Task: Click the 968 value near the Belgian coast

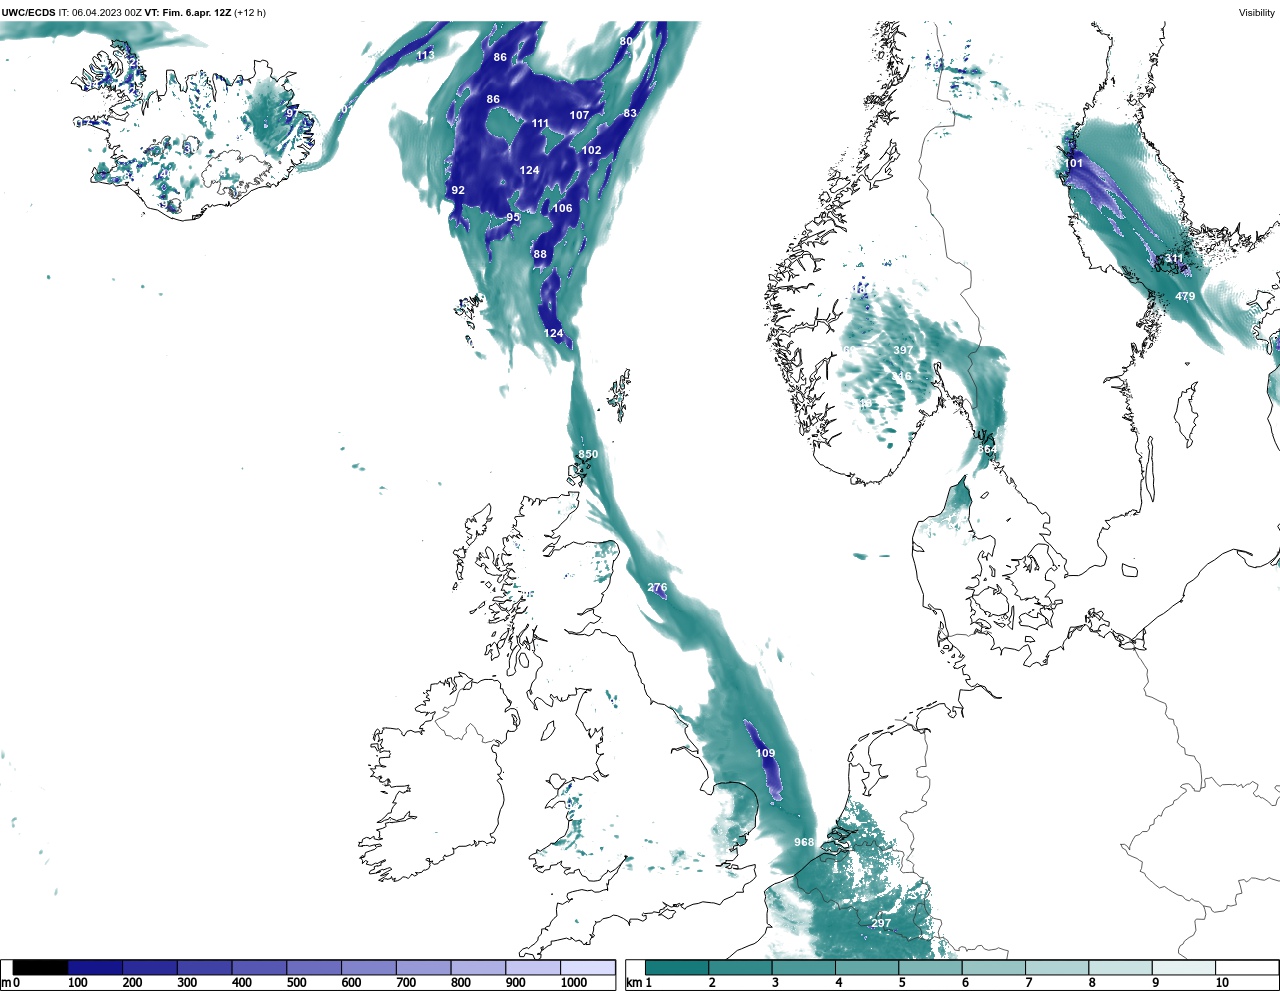Action: [804, 842]
